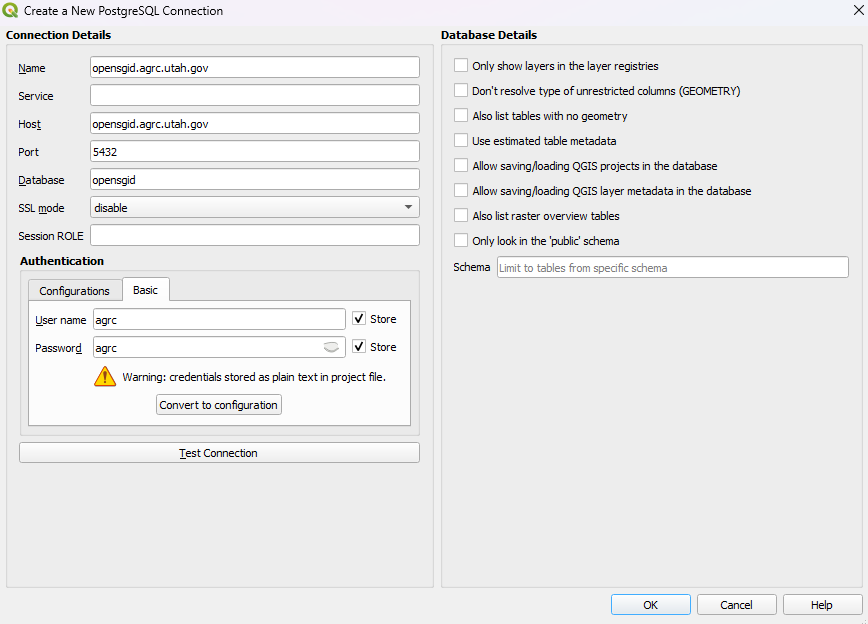Screen dimensions: 868x624
Task: Click the yellow warning triangle icon
Action: (105, 377)
